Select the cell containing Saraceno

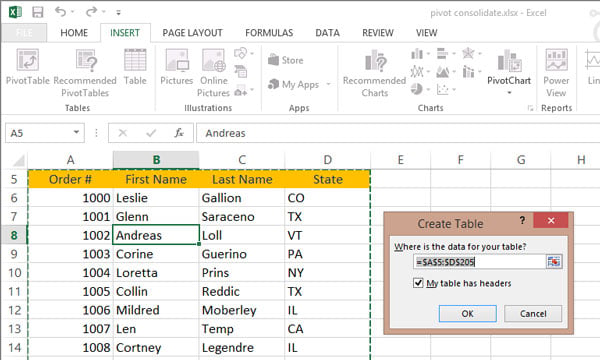tap(242, 217)
